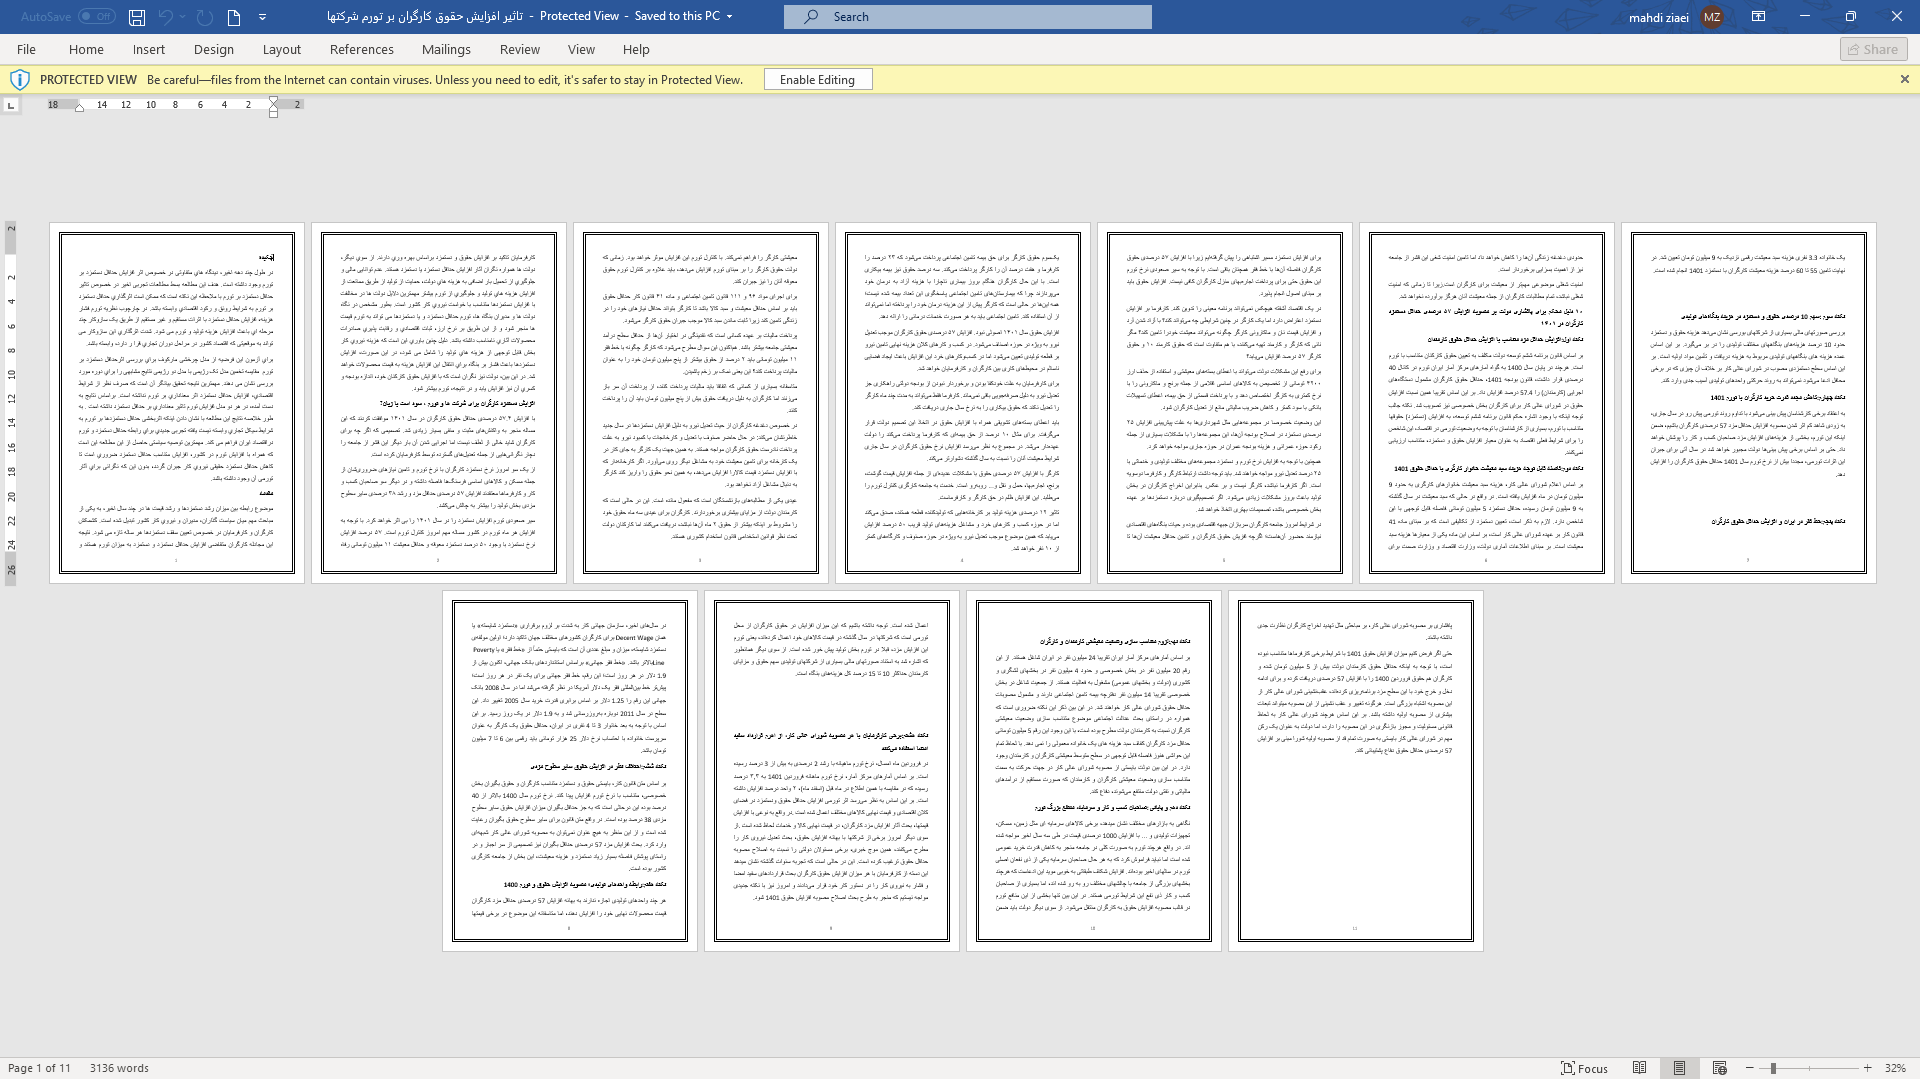
Task: Click the zoom out minus button
Action: (x=1750, y=1068)
